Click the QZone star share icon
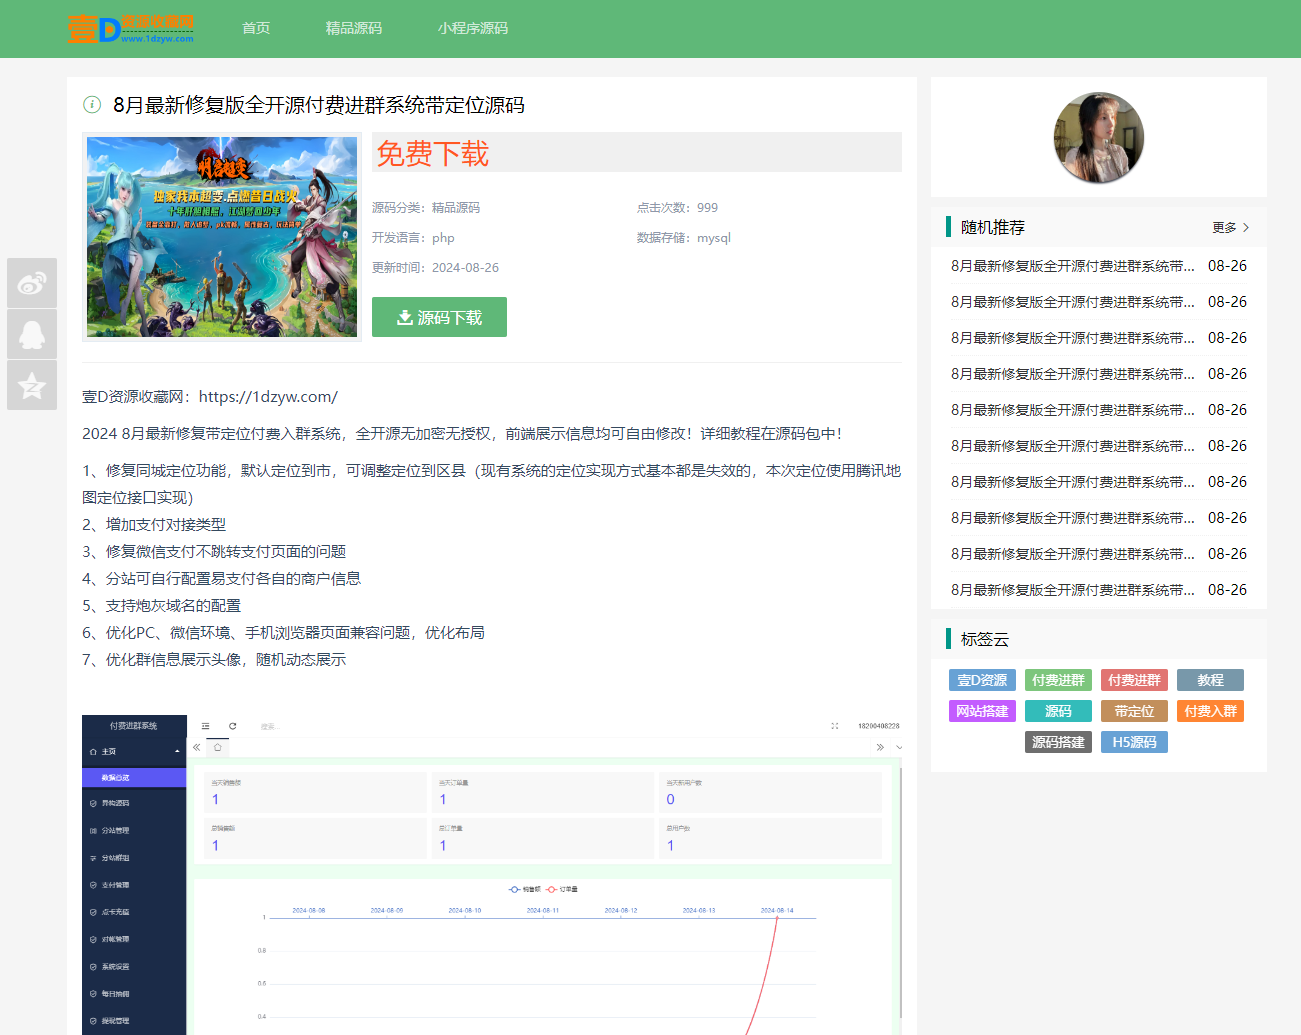1301x1035 pixels. tap(31, 385)
